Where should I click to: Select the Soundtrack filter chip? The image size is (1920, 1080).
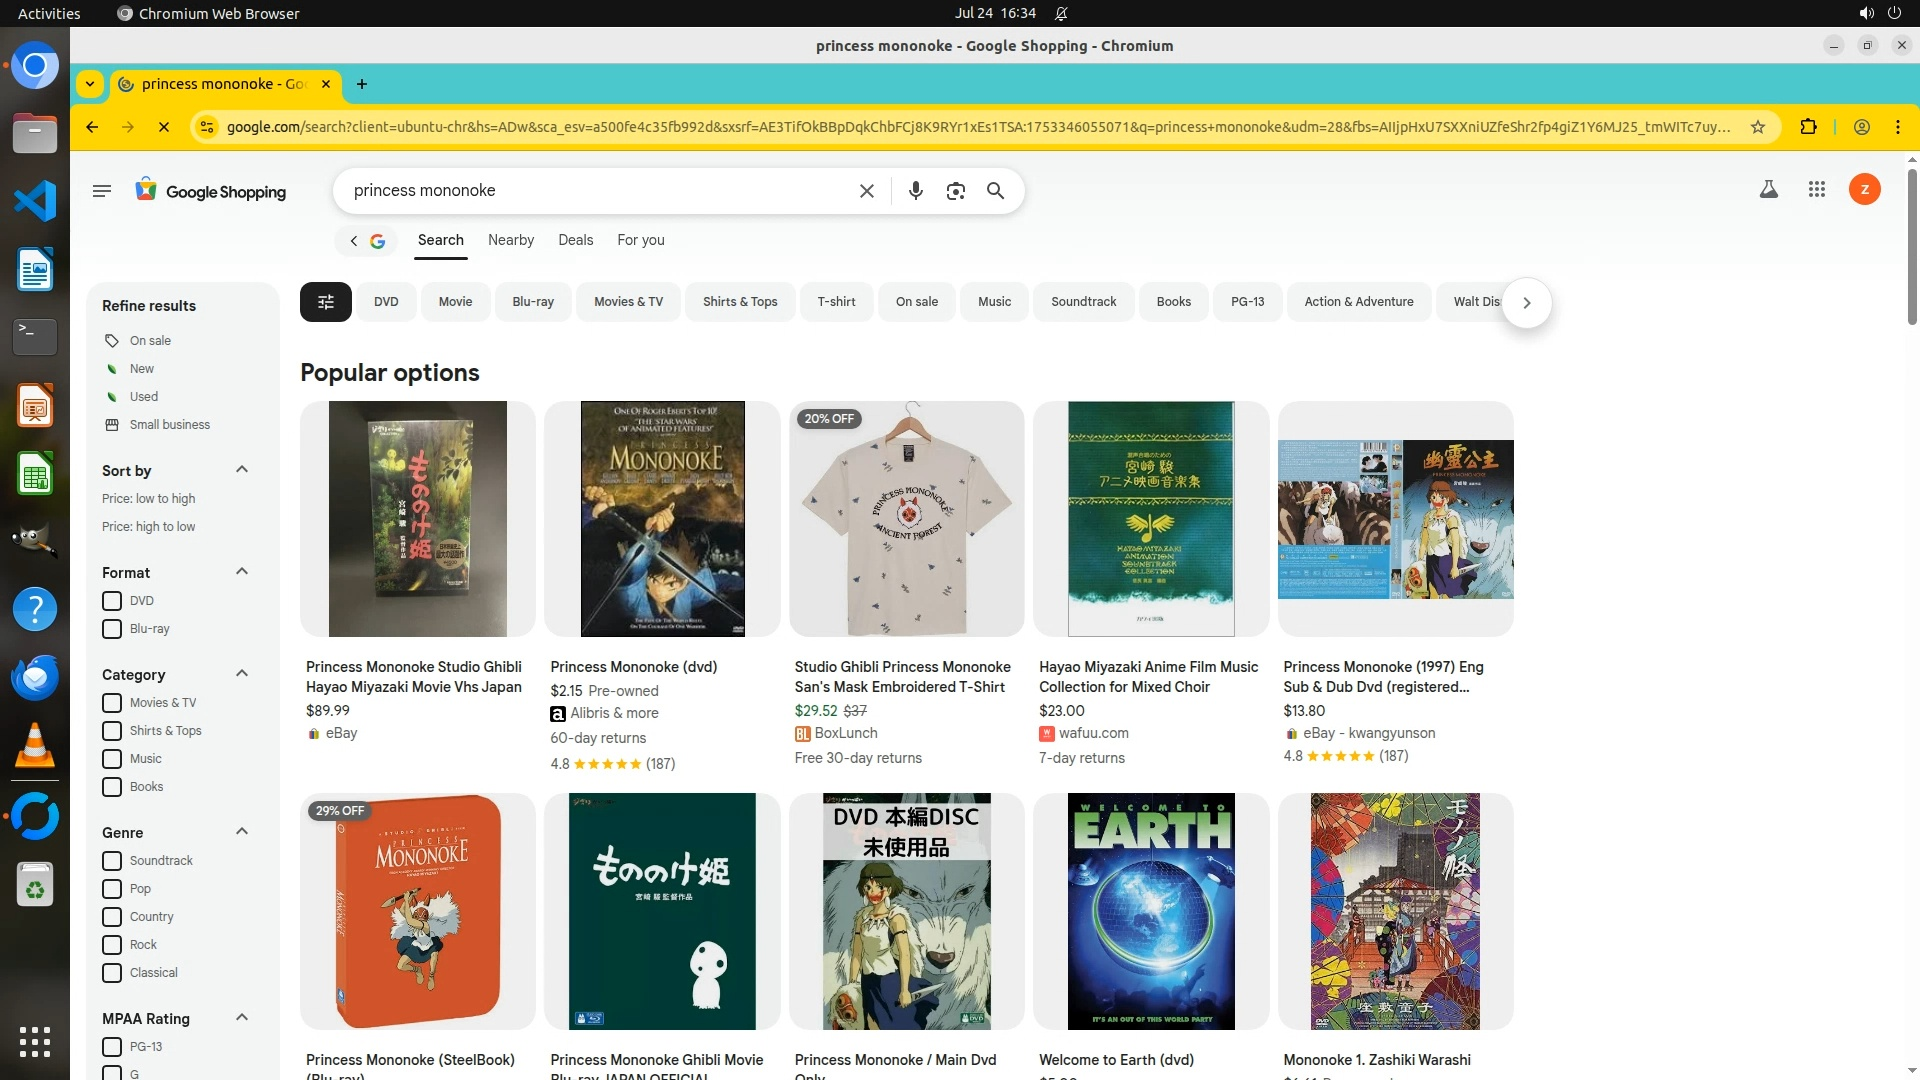1083,302
